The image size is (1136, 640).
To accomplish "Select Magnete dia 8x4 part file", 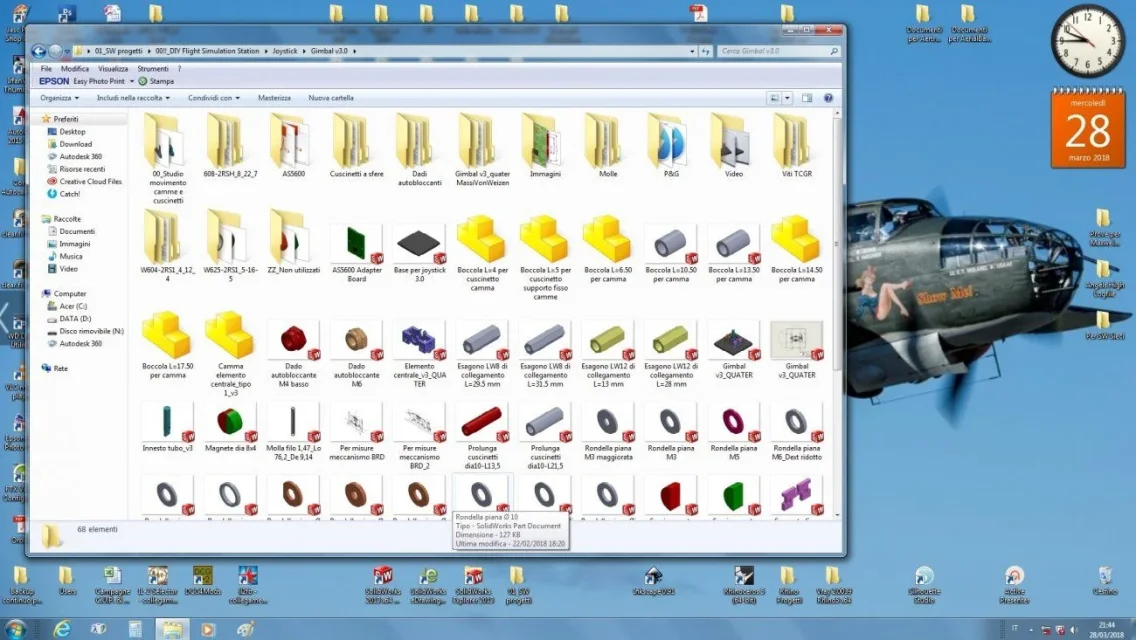I will pyautogui.click(x=230, y=428).
